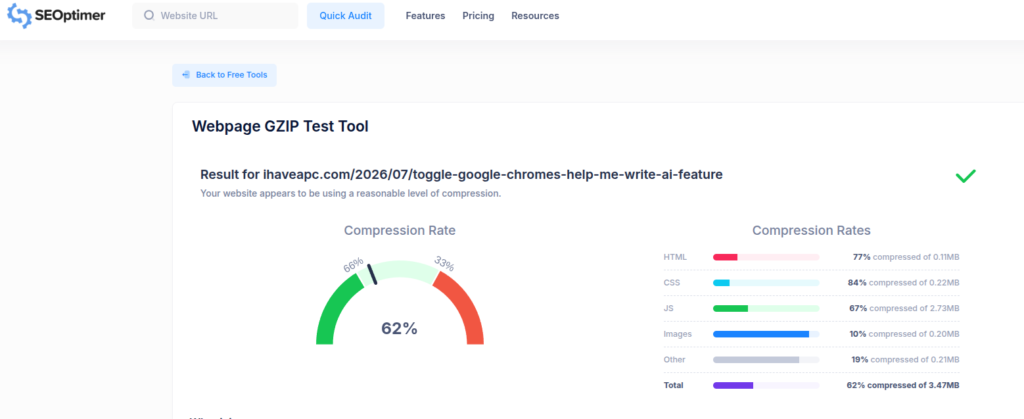Image resolution: width=1024 pixels, height=419 pixels.
Task: Click the Images row label
Action: tap(677, 334)
